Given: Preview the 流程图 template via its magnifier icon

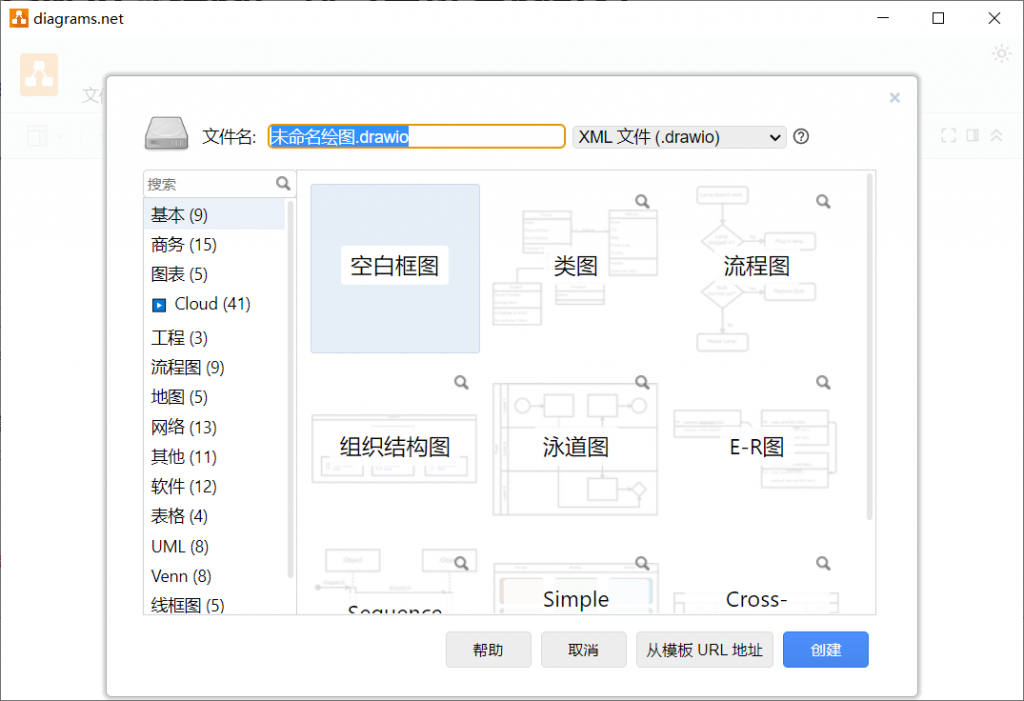Looking at the screenshot, I should pyautogui.click(x=823, y=200).
